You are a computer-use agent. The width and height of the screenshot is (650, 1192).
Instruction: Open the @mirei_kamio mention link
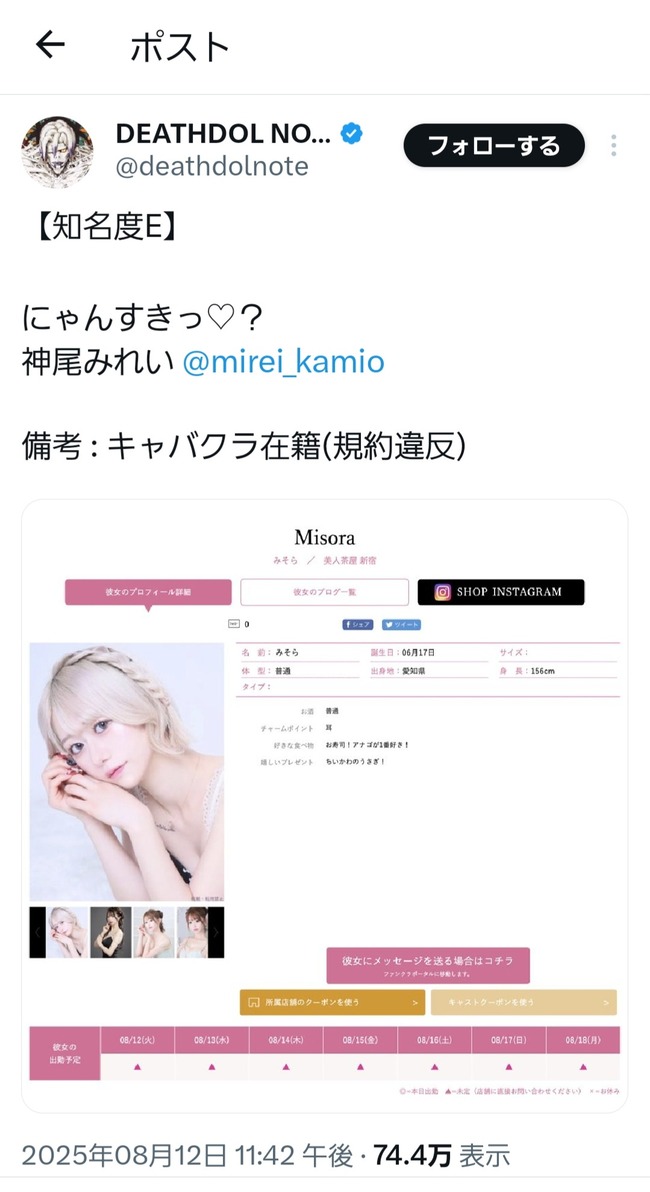[x=284, y=362]
